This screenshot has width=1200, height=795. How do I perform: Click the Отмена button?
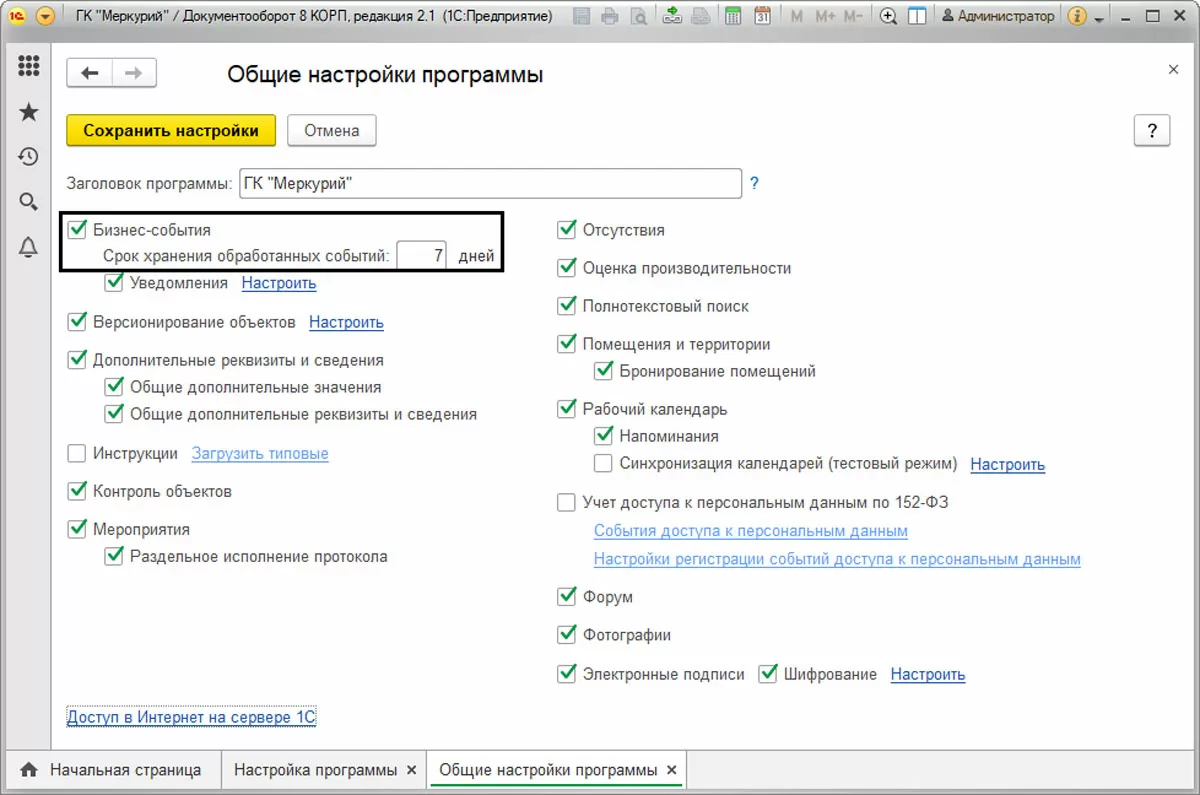tap(332, 130)
